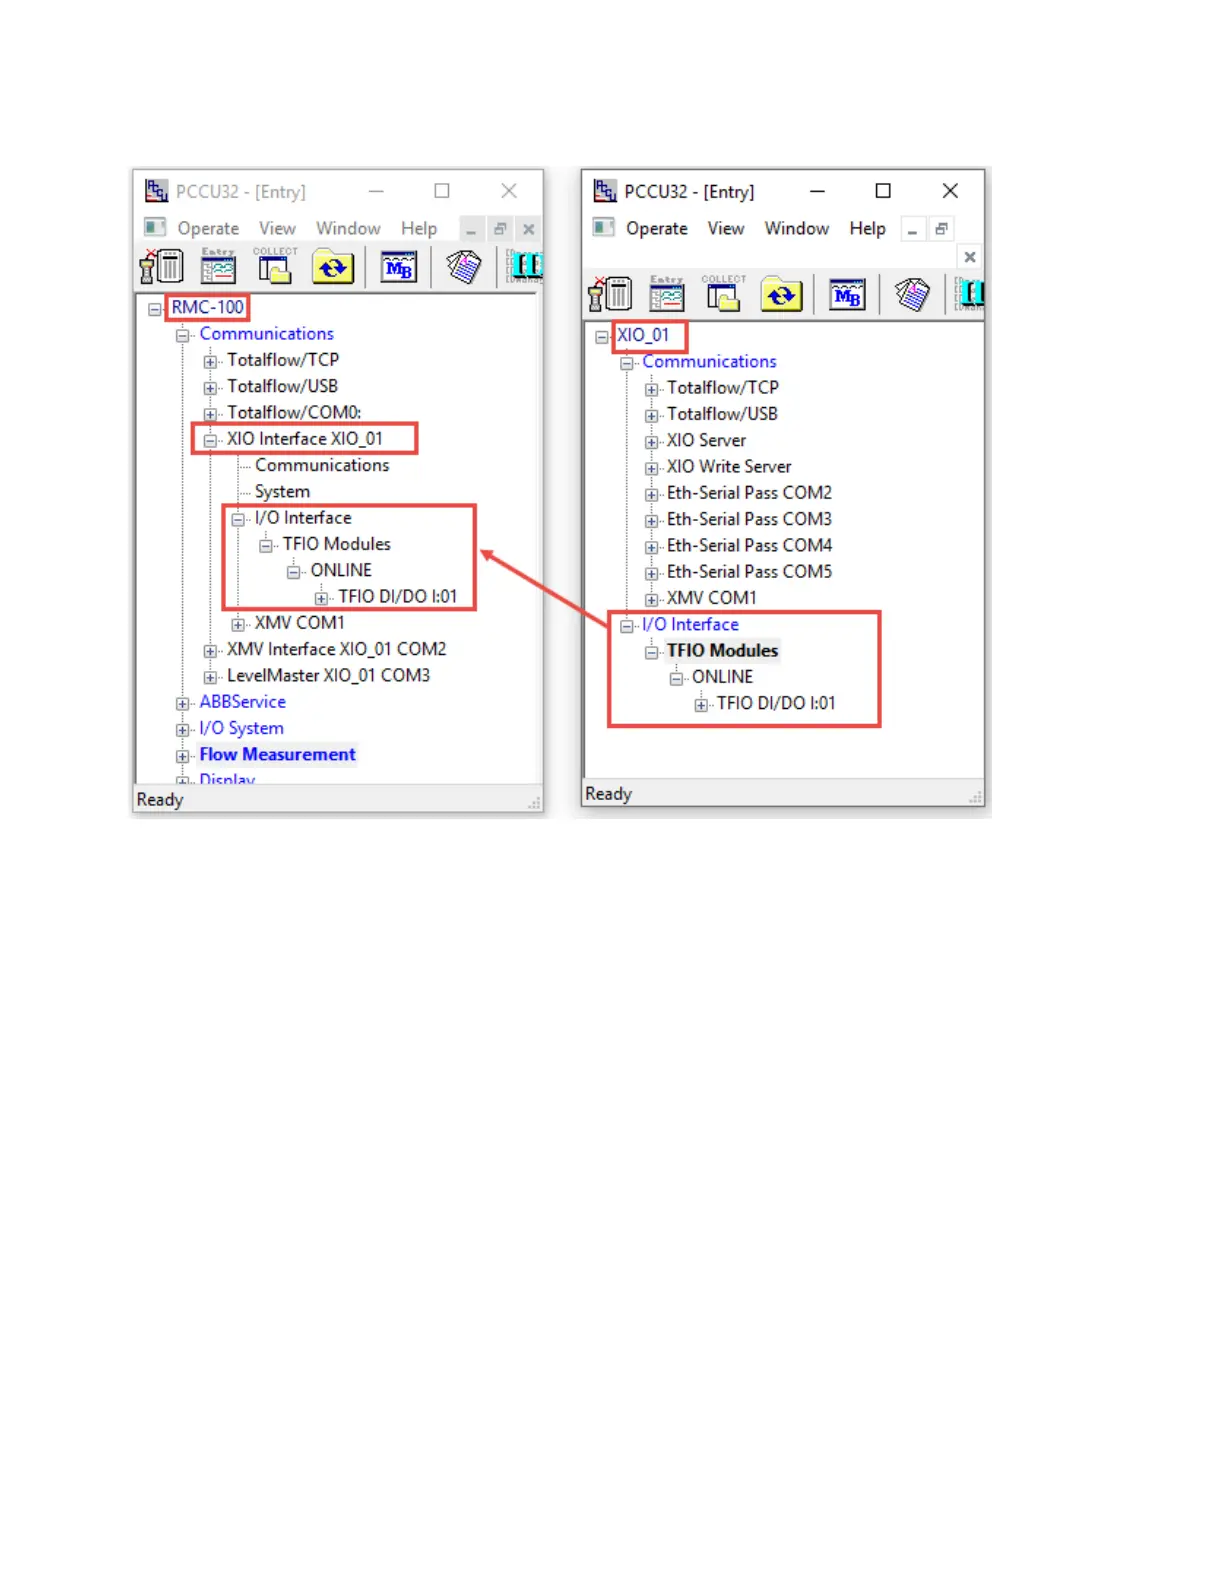Click the Collect icon in RMC-100 window toolbar

pos(275,267)
